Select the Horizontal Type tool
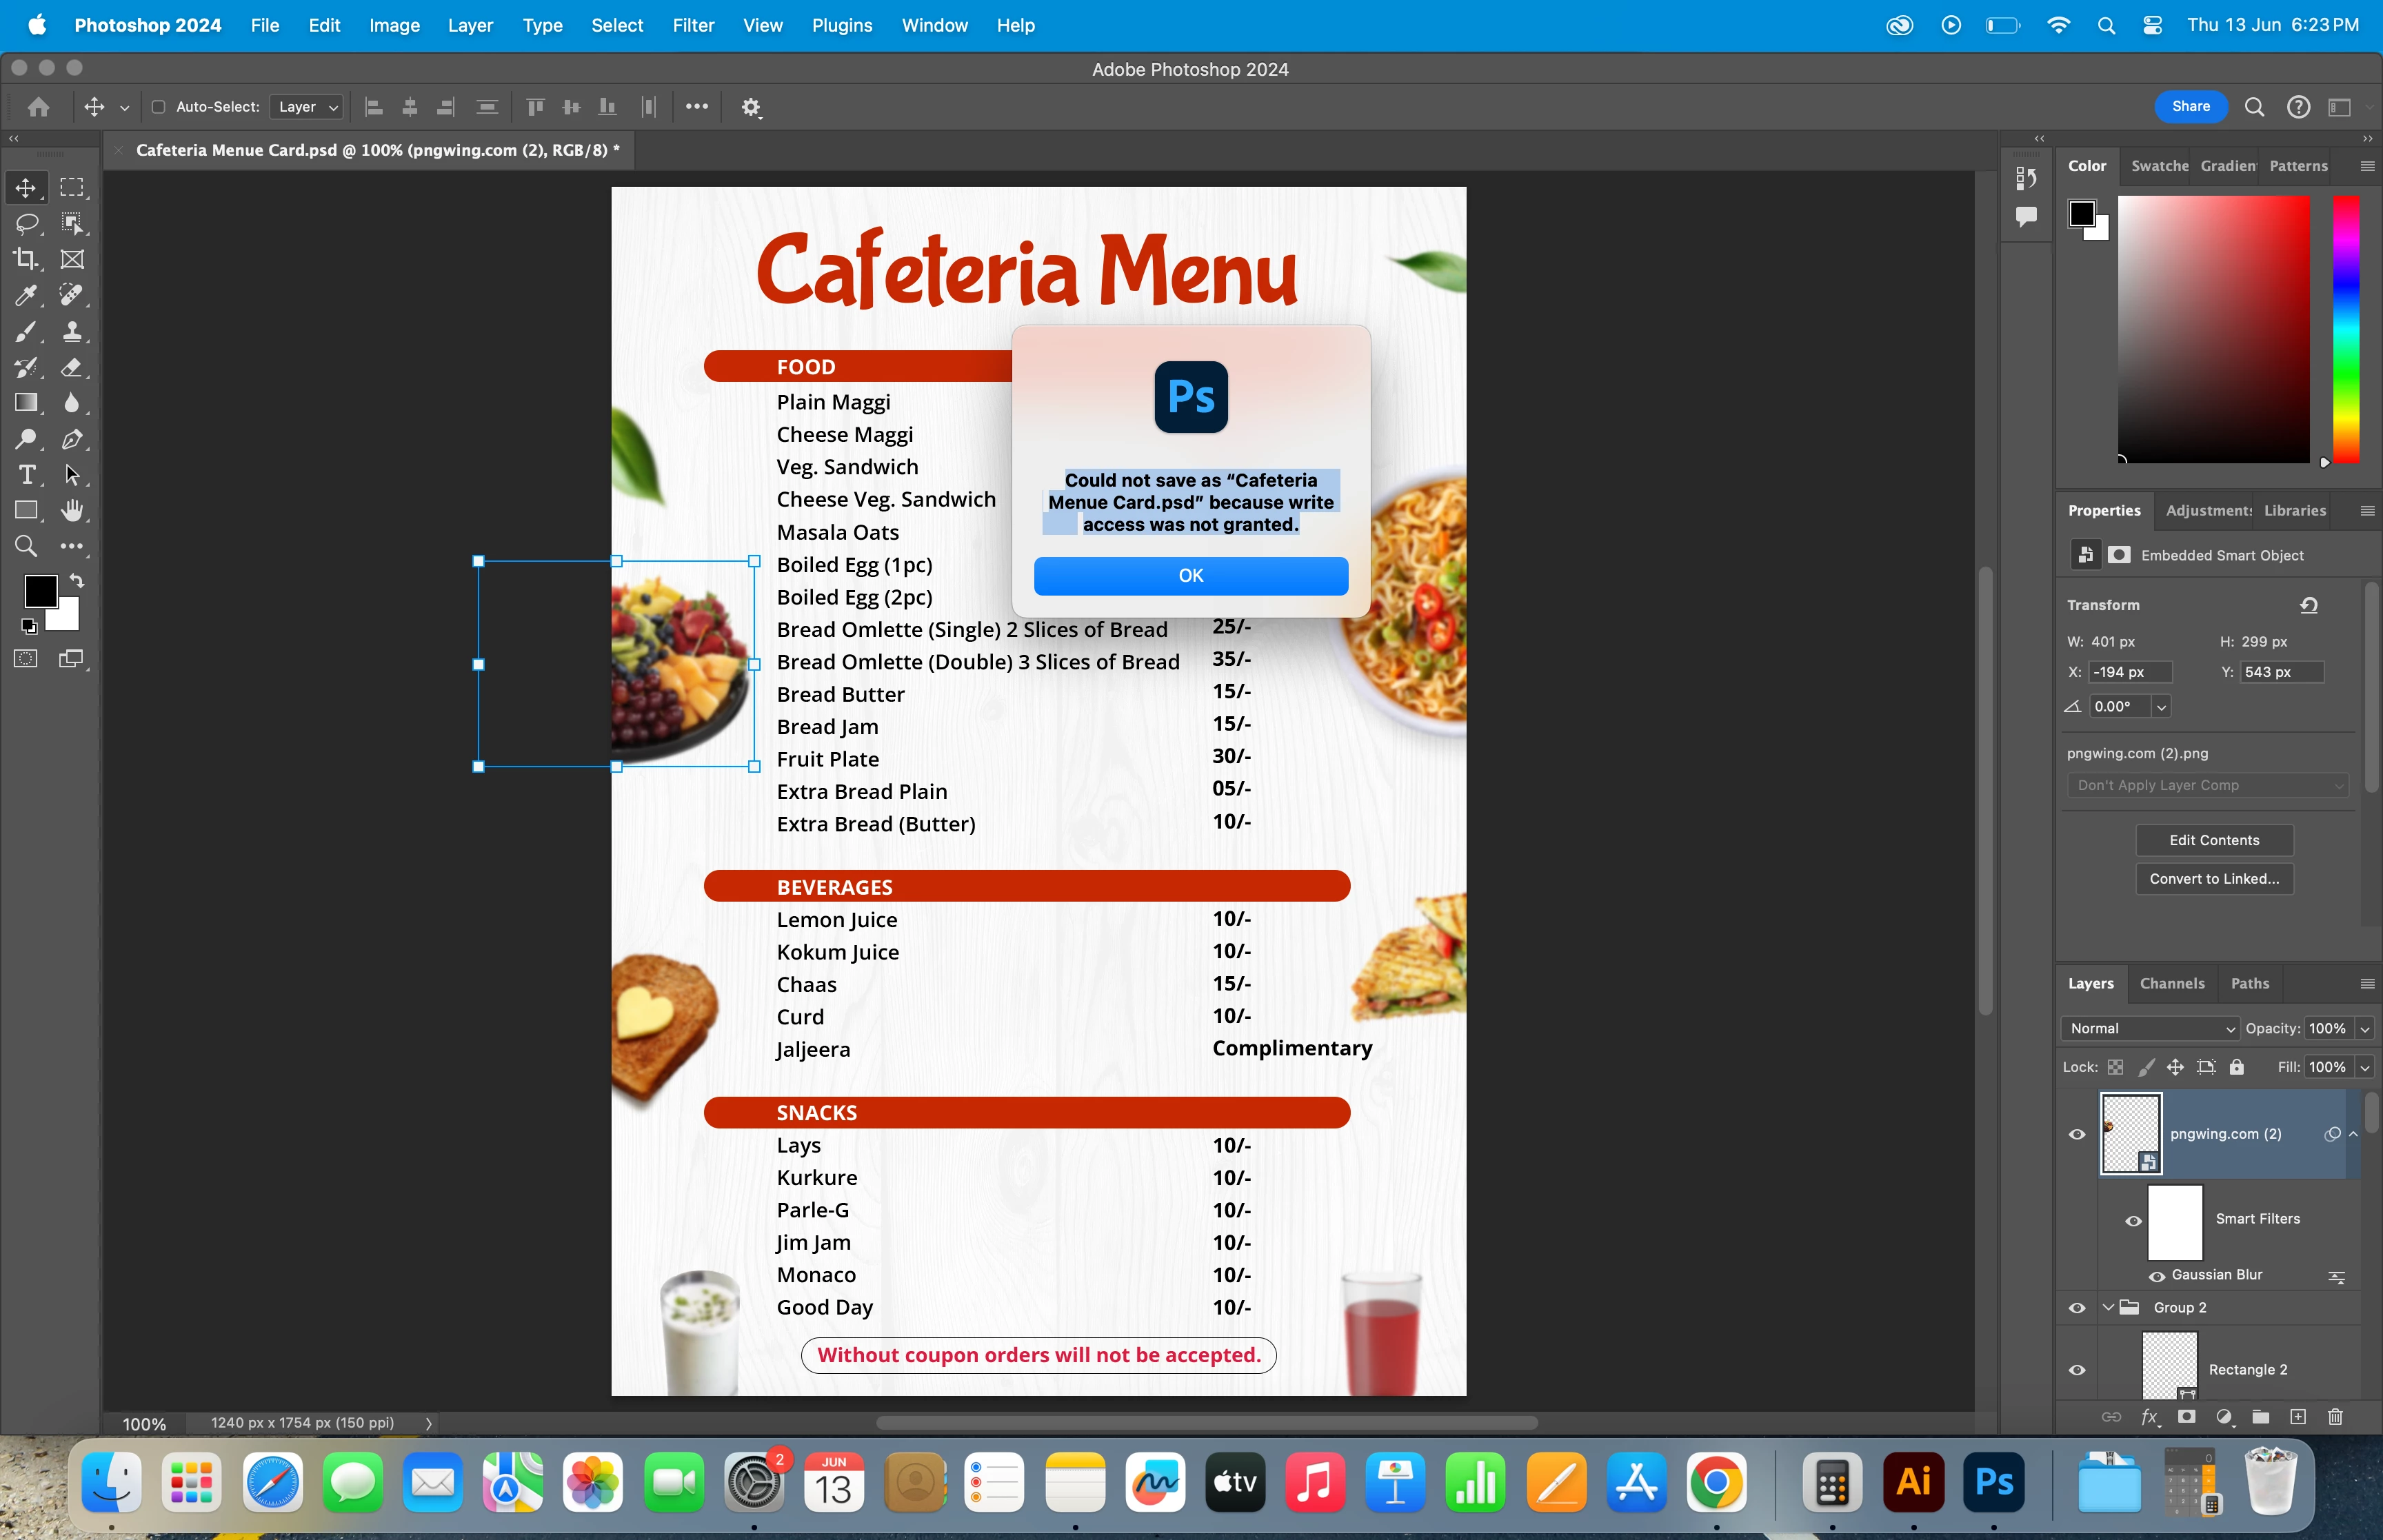2383x1540 pixels. coord(26,475)
